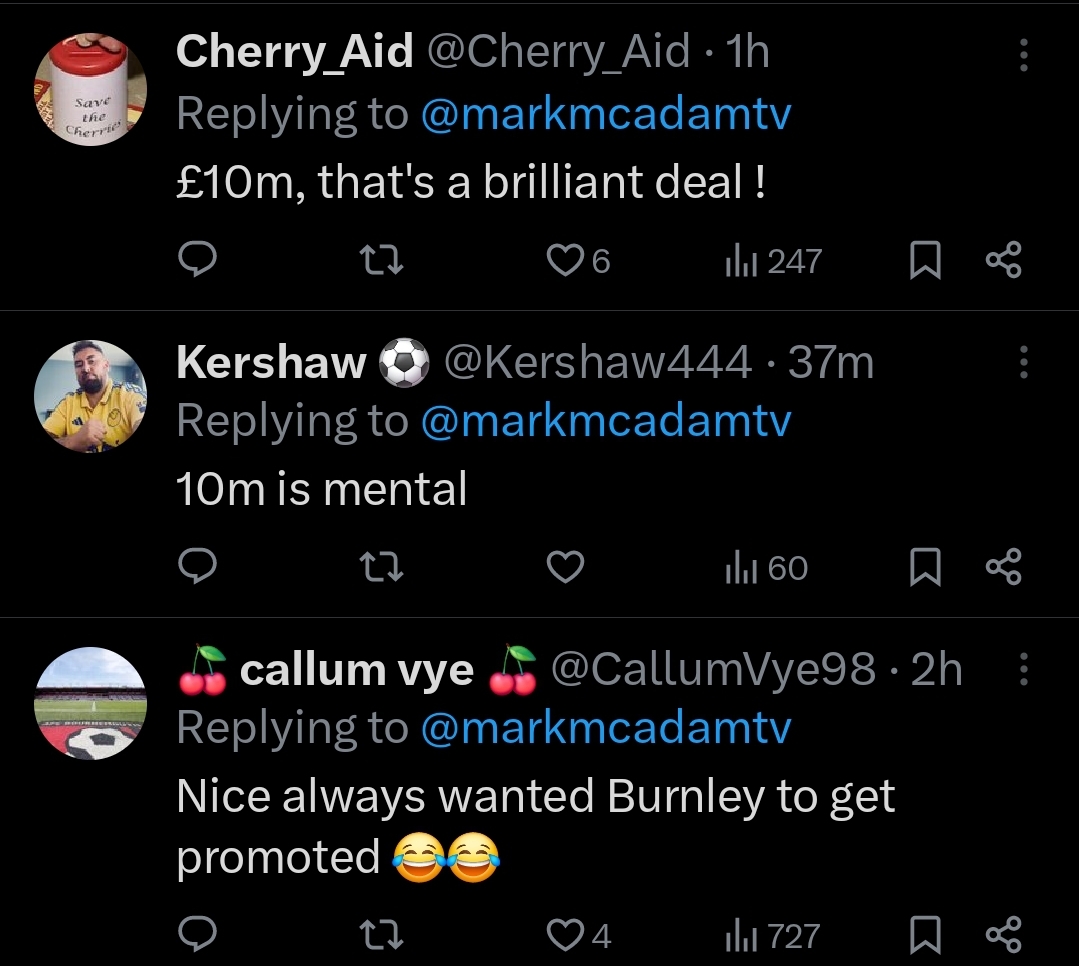Reply to Kershaw's '10m is mental' tweet
Image resolution: width=1079 pixels, height=966 pixels.
tap(198, 568)
